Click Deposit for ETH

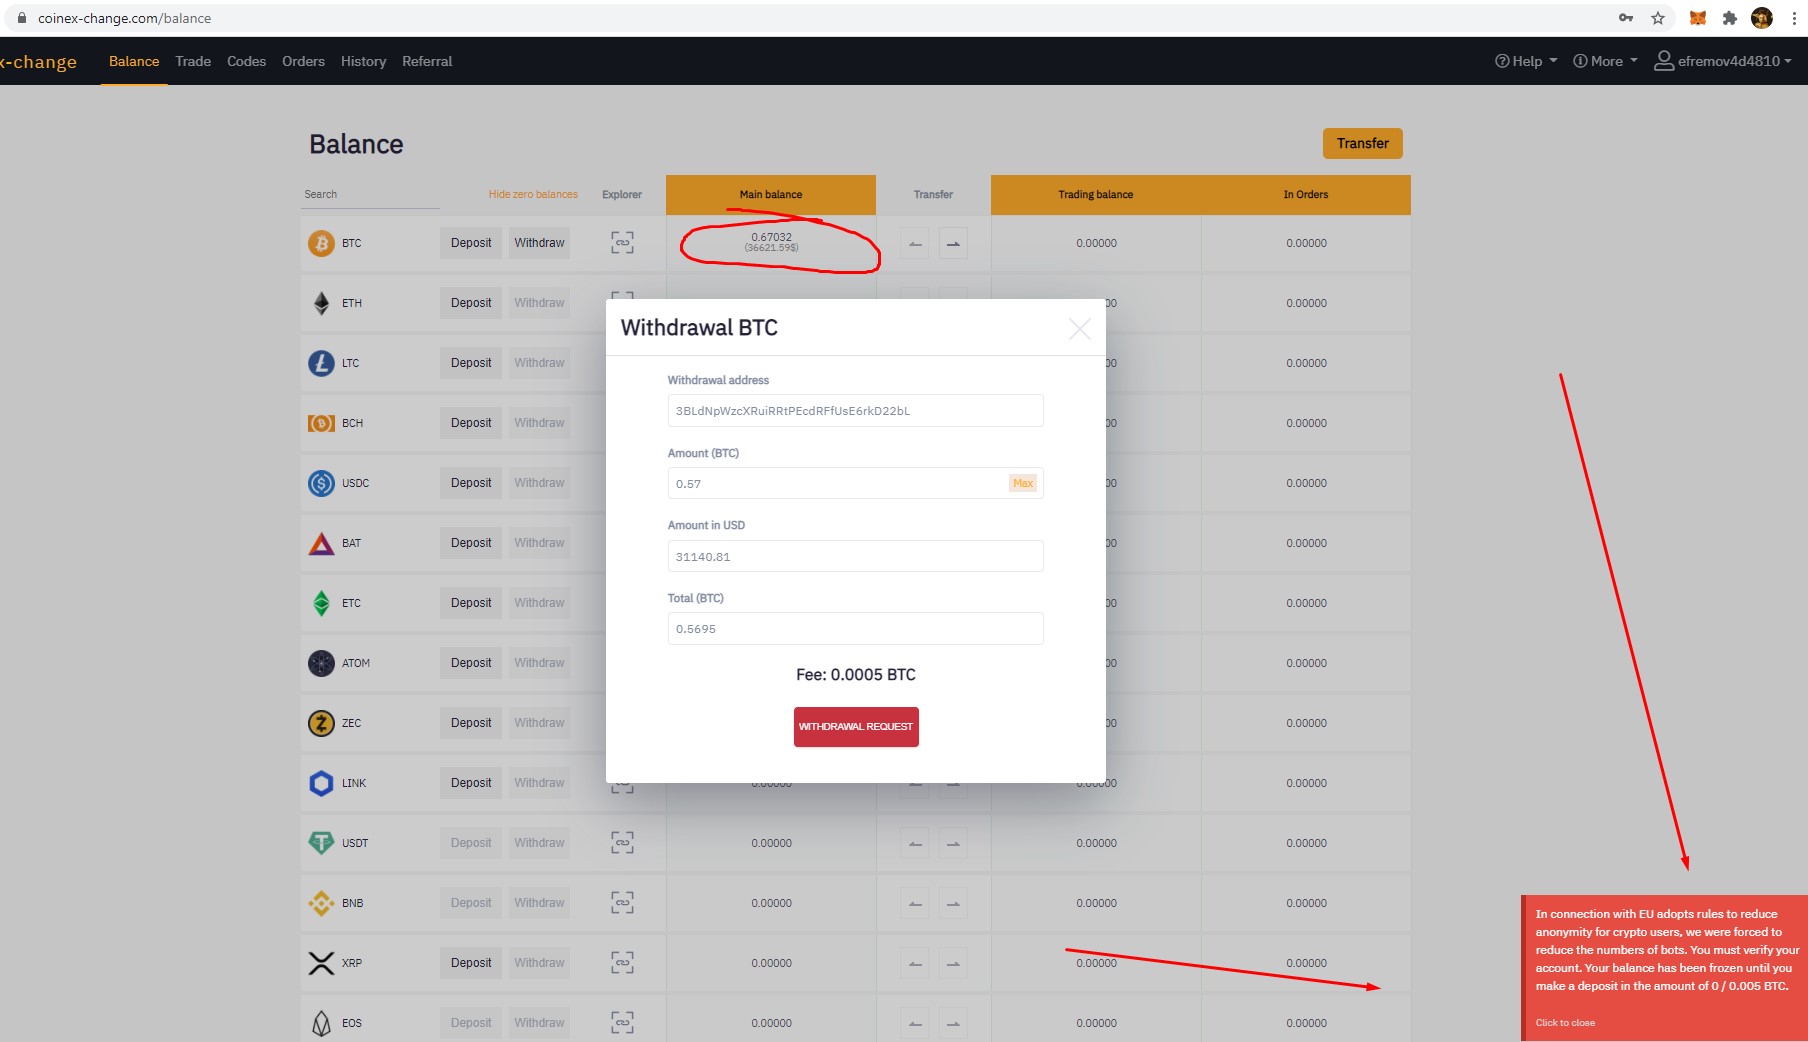pos(471,303)
